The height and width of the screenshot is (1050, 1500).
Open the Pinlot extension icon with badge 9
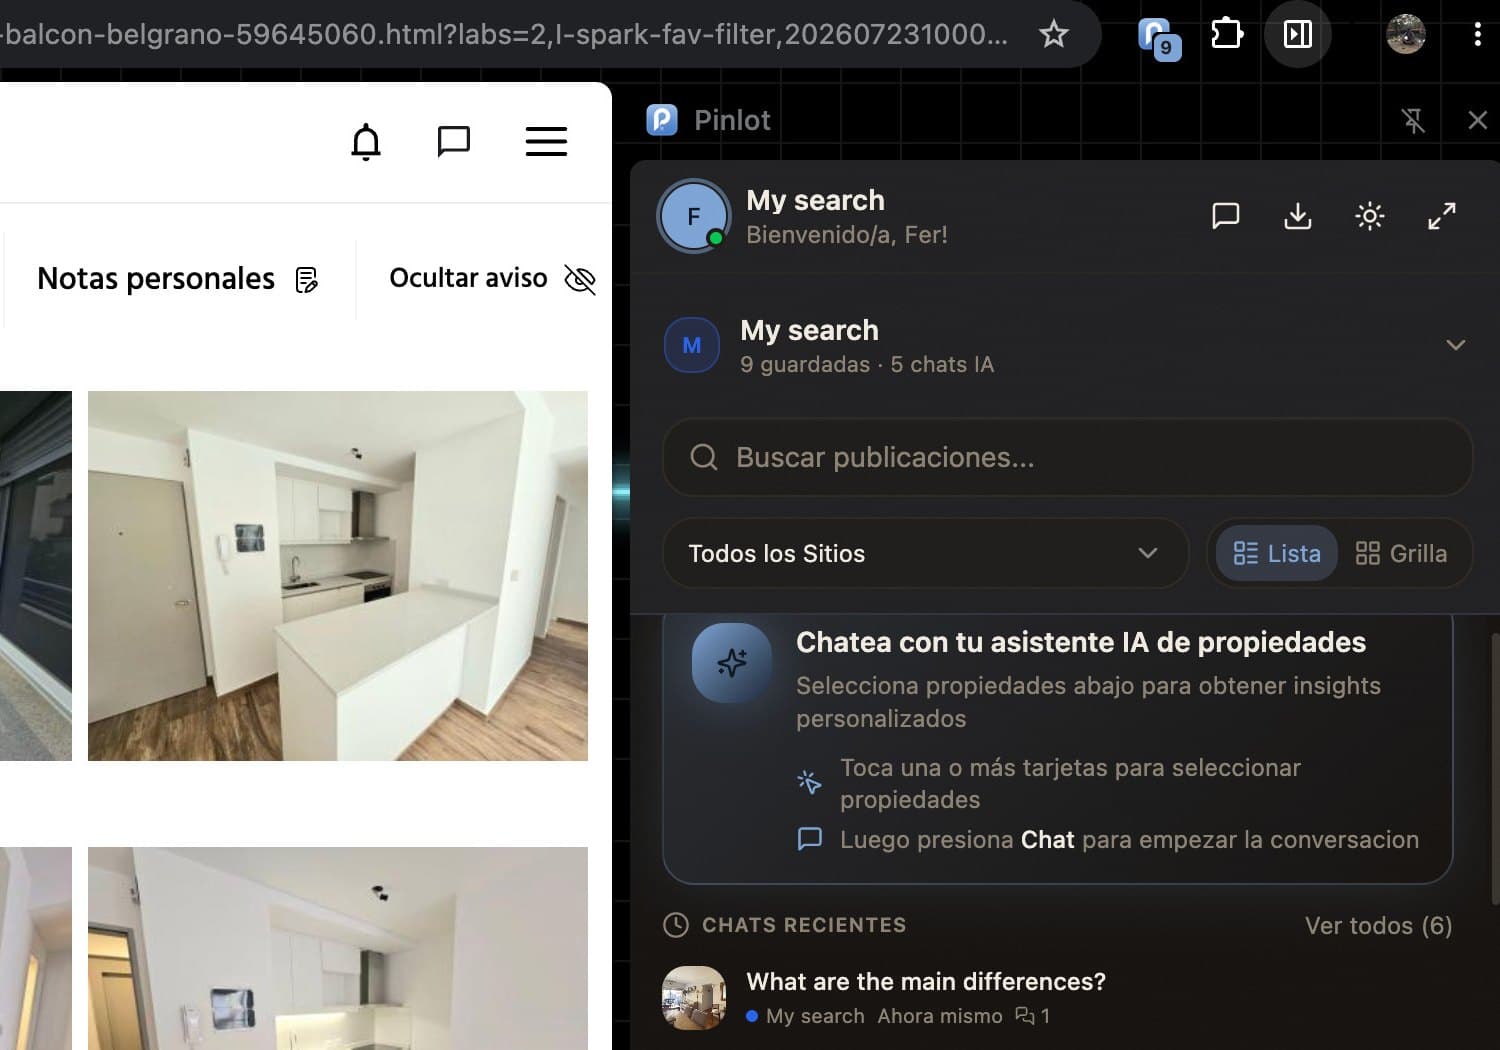(x=1159, y=38)
